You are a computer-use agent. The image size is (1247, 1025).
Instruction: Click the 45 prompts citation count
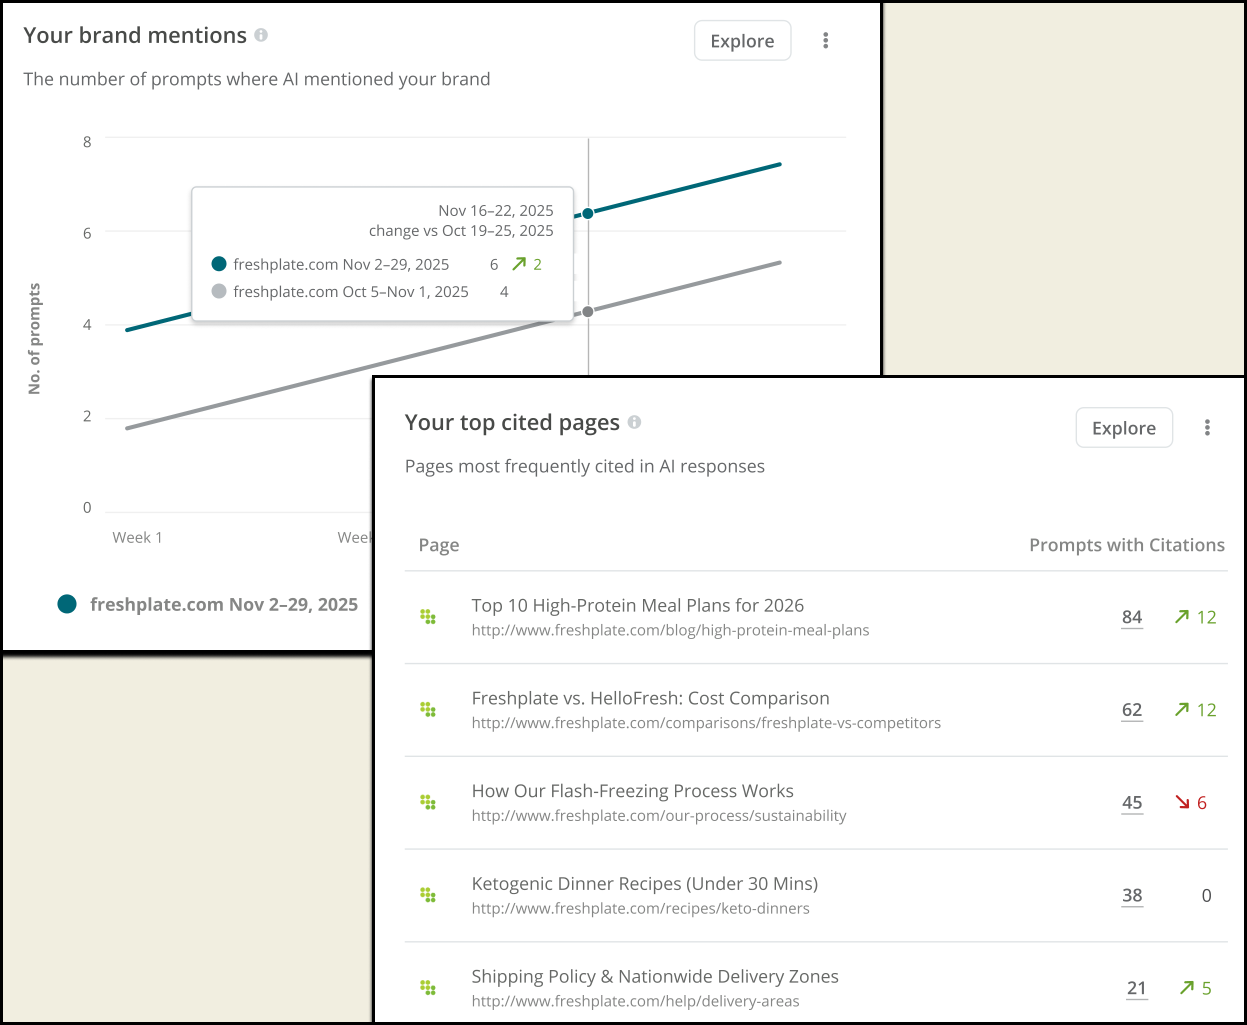coord(1132,803)
